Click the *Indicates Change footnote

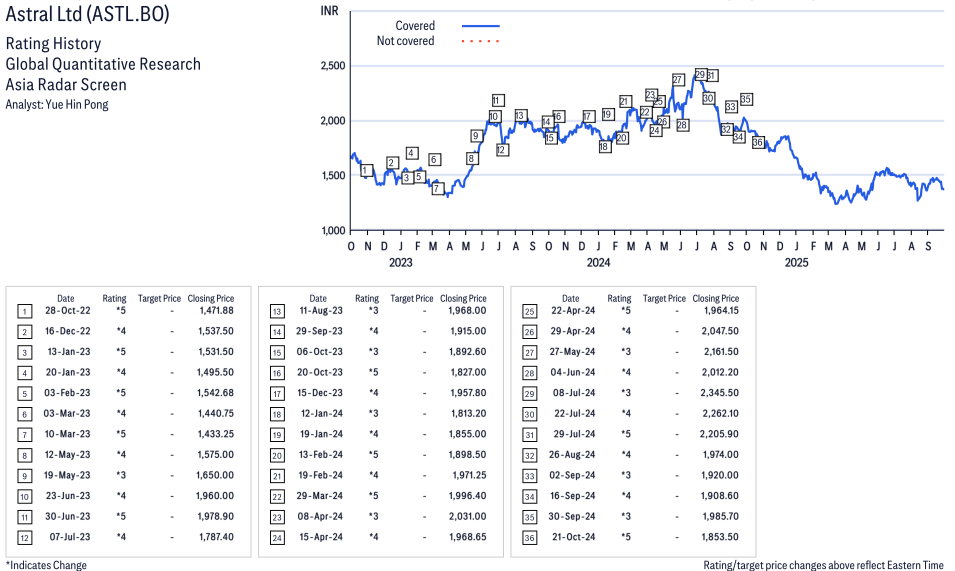(x=46, y=565)
